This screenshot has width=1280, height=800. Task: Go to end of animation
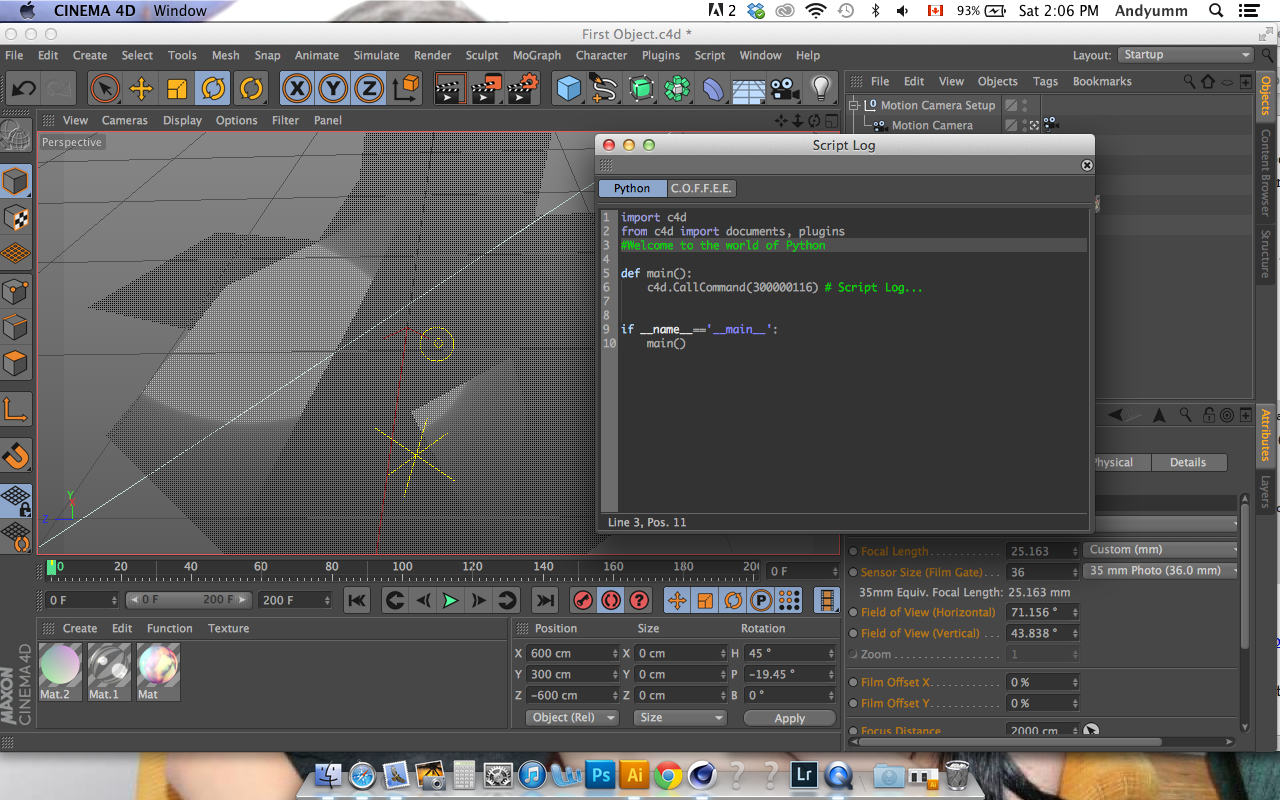544,600
